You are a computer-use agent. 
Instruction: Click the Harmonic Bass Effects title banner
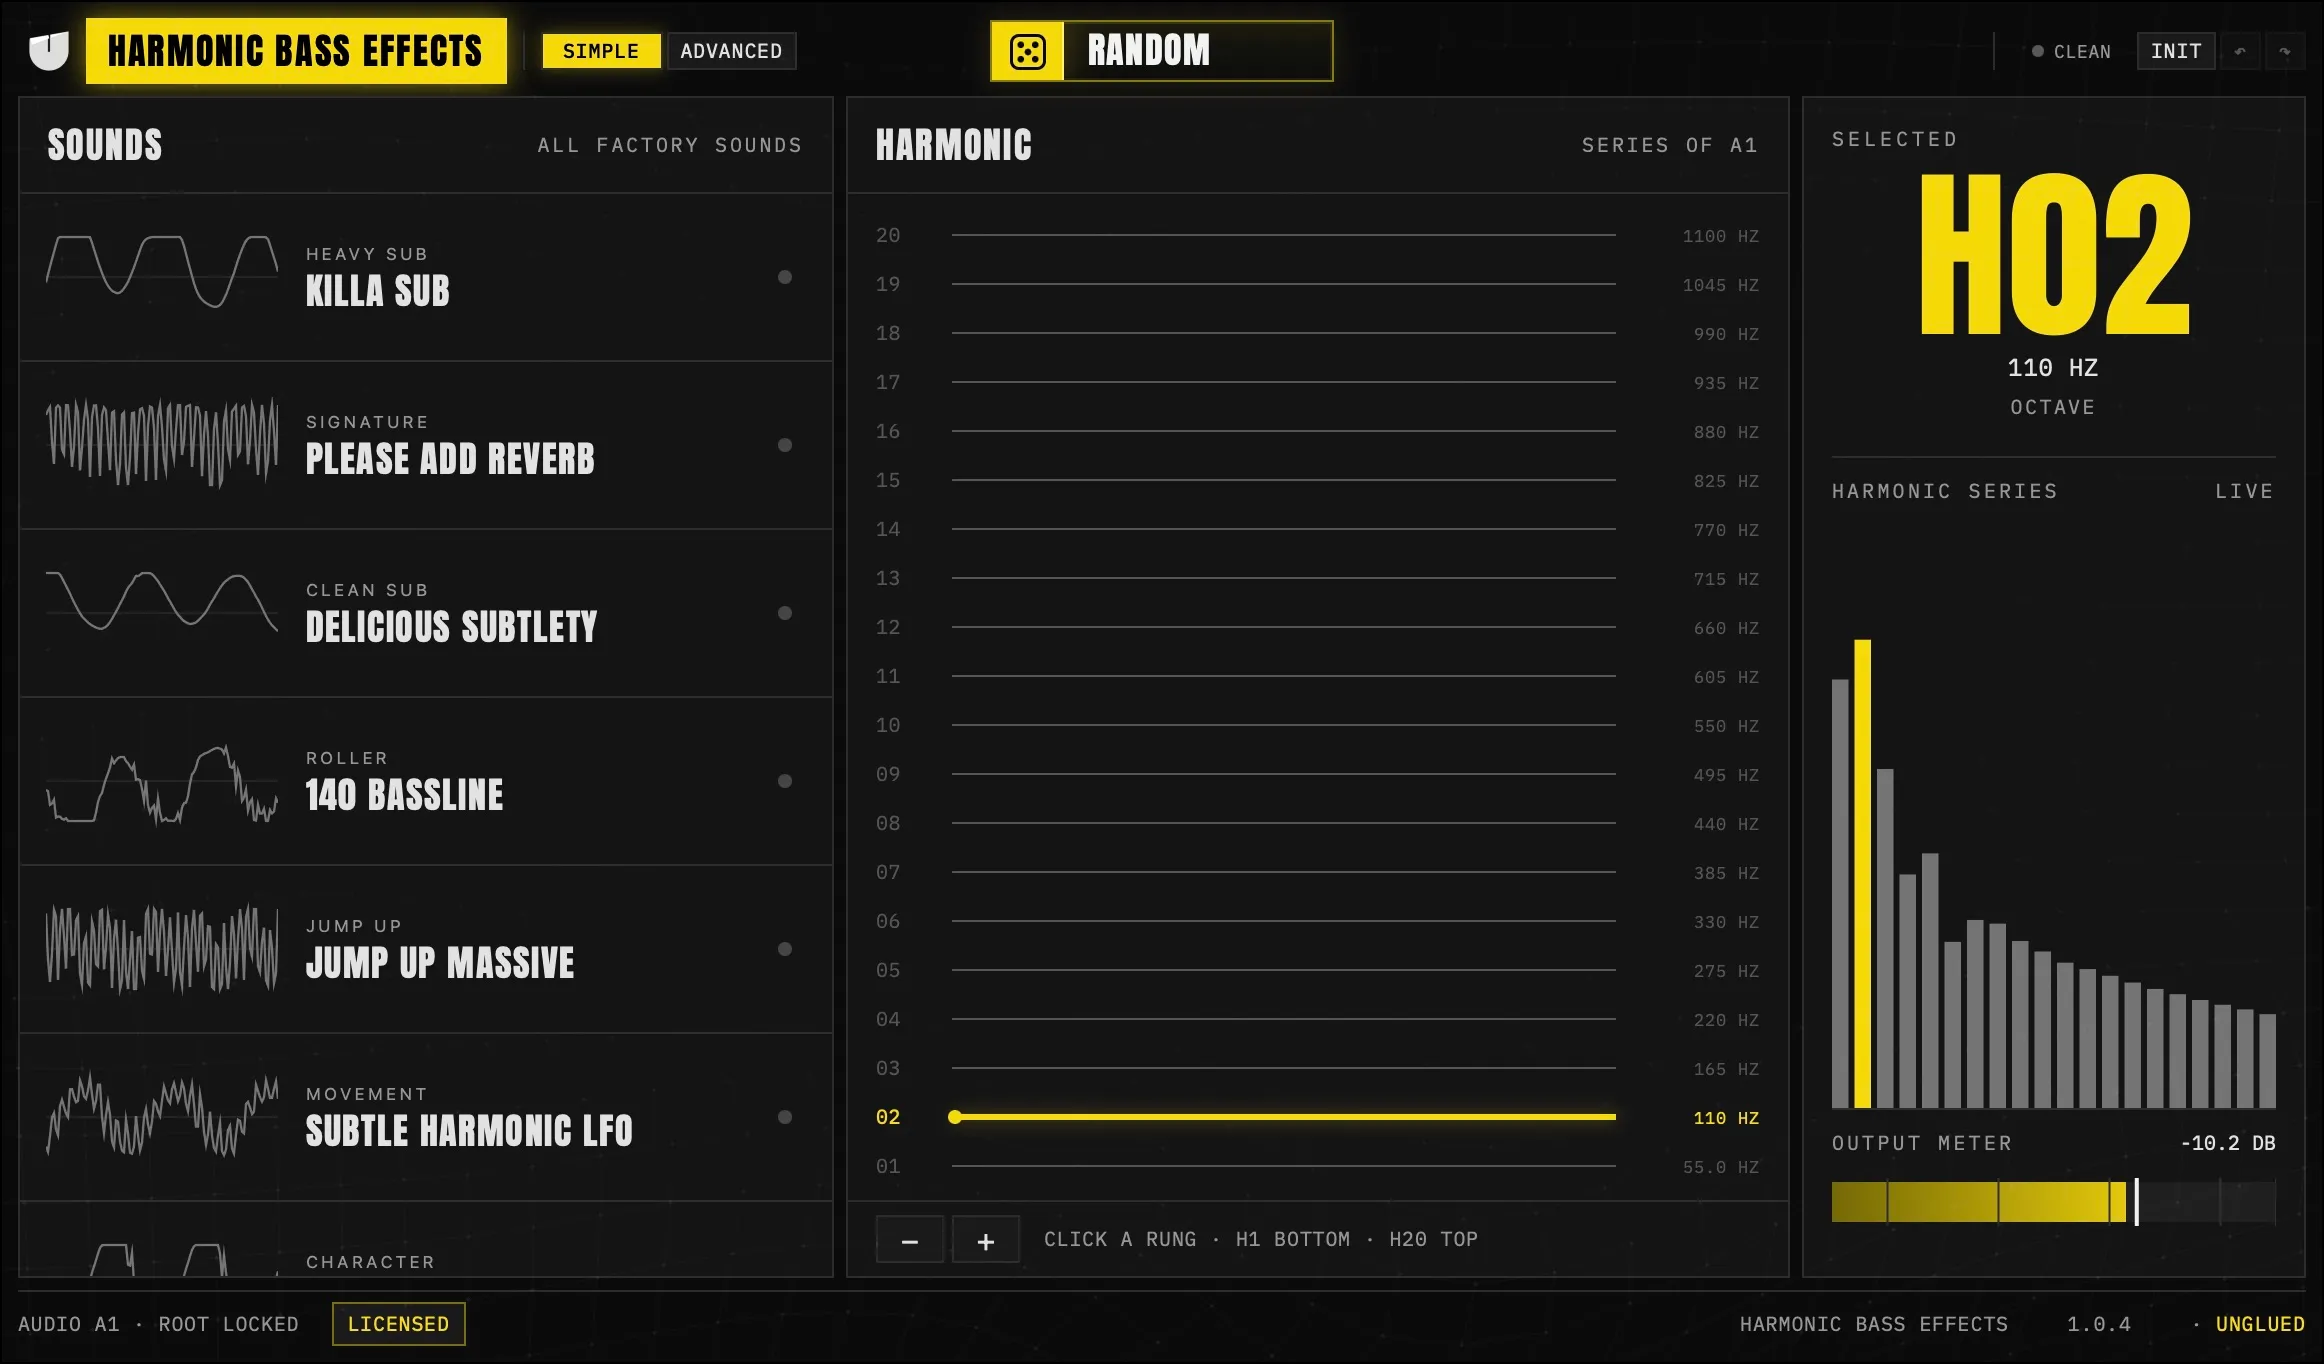point(296,51)
